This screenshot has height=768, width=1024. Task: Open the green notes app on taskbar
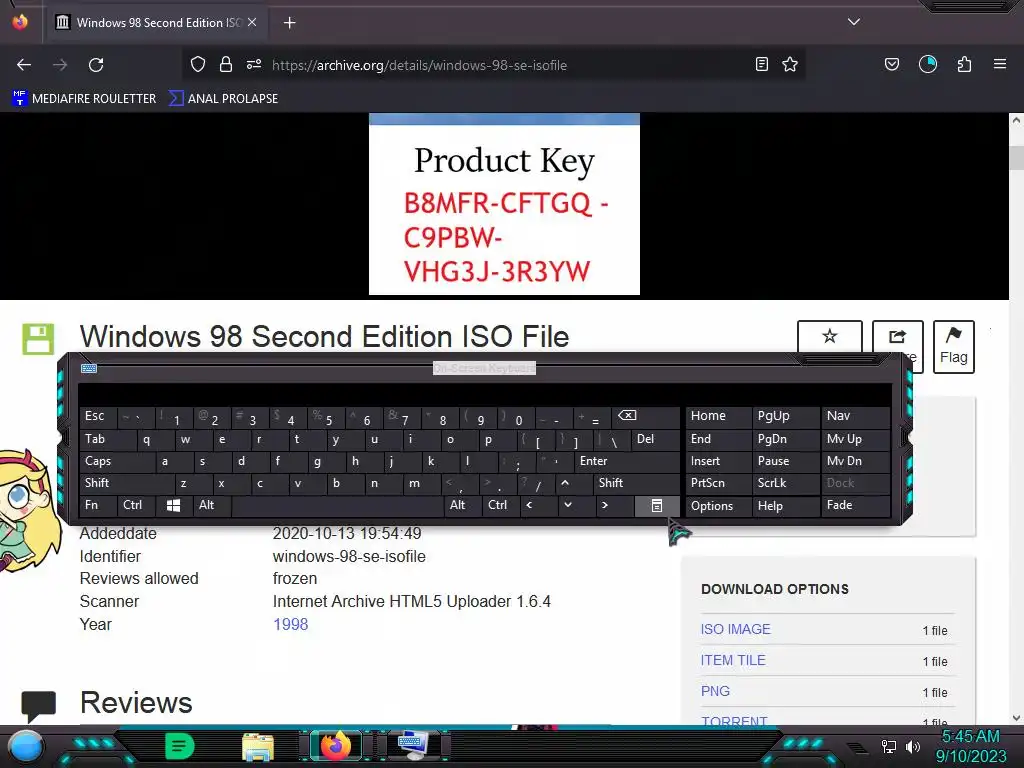click(180, 746)
